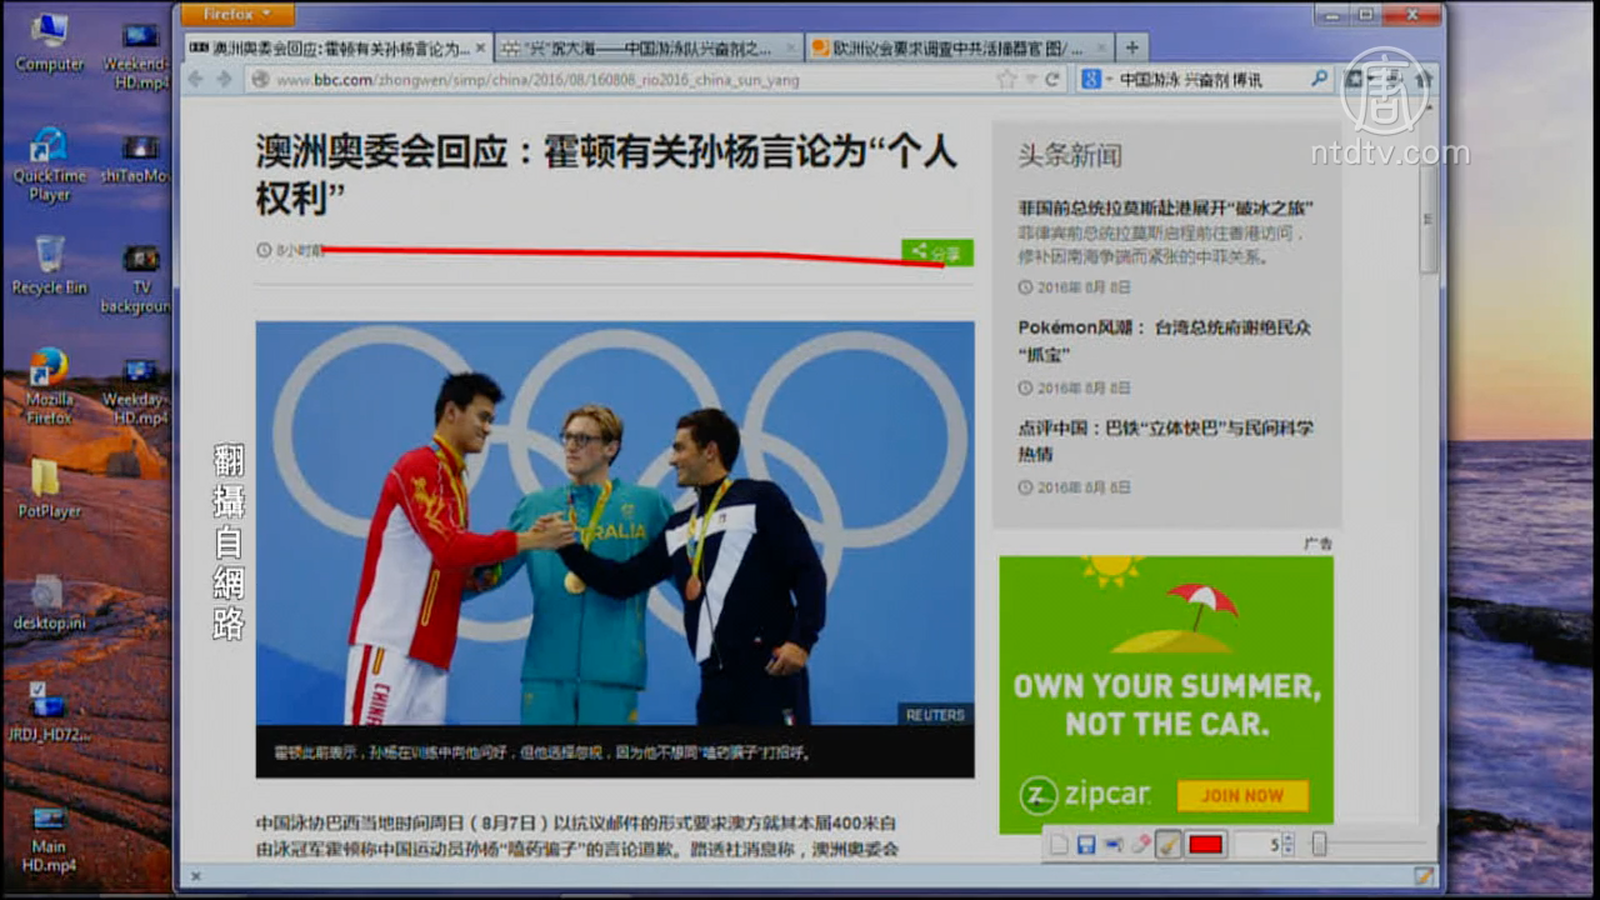The width and height of the screenshot is (1600, 900).
Task: Open Mozilla Firefox desktop shortcut
Action: [x=49, y=385]
